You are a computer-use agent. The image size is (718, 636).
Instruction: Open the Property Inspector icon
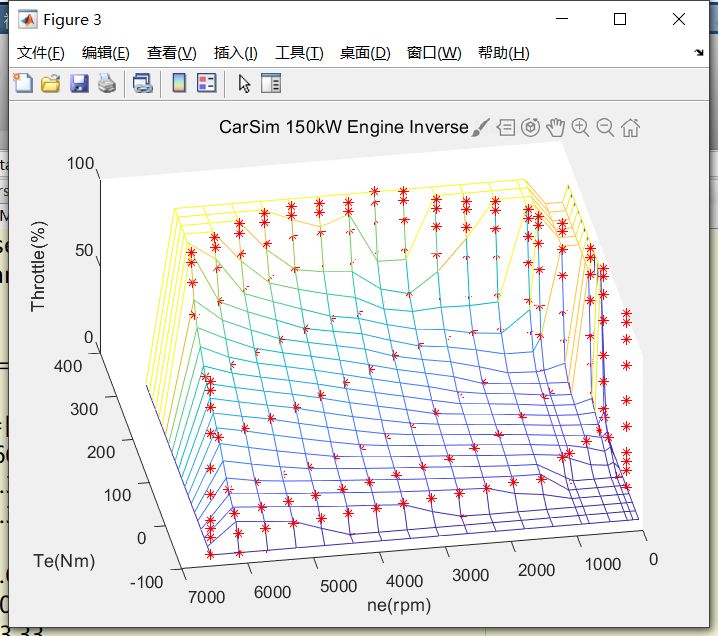tap(271, 84)
